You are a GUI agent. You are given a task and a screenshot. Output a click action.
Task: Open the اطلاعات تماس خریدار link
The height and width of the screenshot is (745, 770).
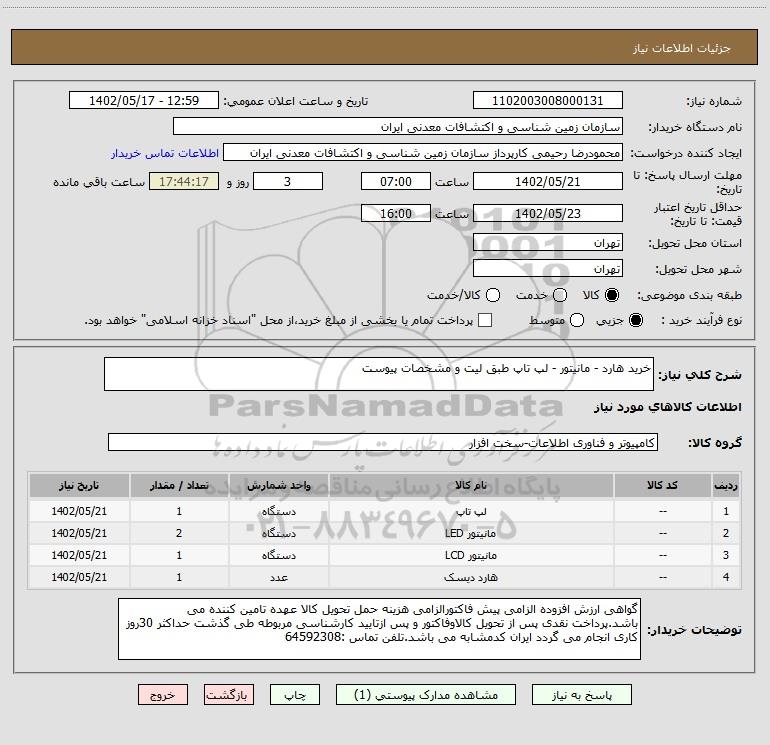165,153
